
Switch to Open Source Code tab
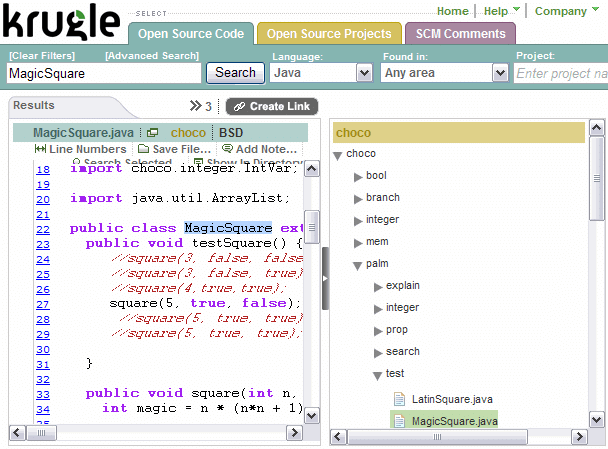pyautogui.click(x=191, y=34)
